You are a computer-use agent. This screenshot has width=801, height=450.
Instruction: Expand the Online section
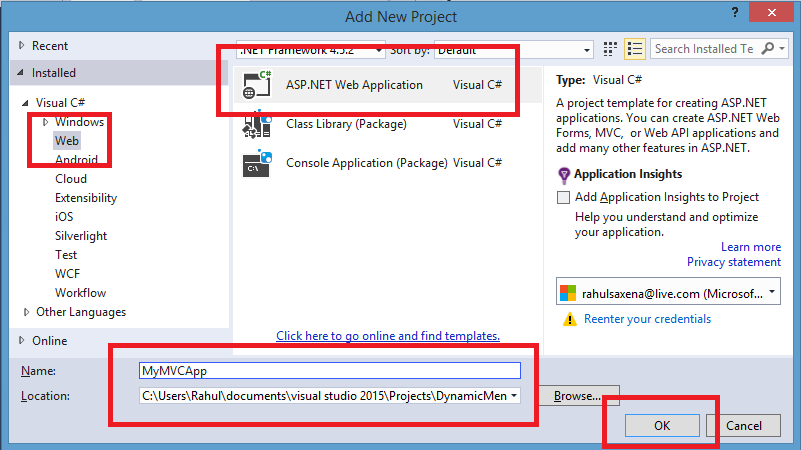pyautogui.click(x=21, y=340)
